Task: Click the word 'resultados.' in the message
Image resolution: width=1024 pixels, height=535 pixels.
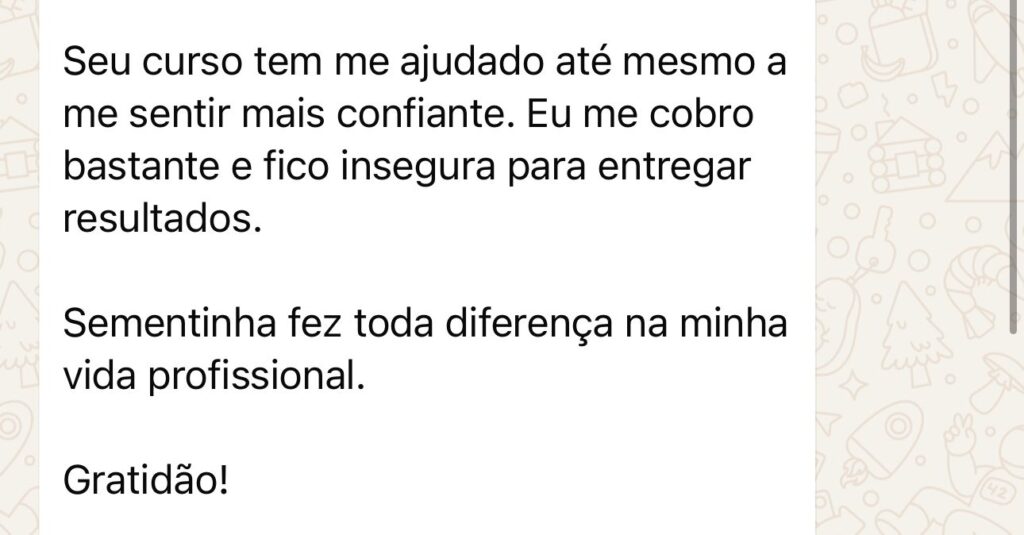Action: 162,219
